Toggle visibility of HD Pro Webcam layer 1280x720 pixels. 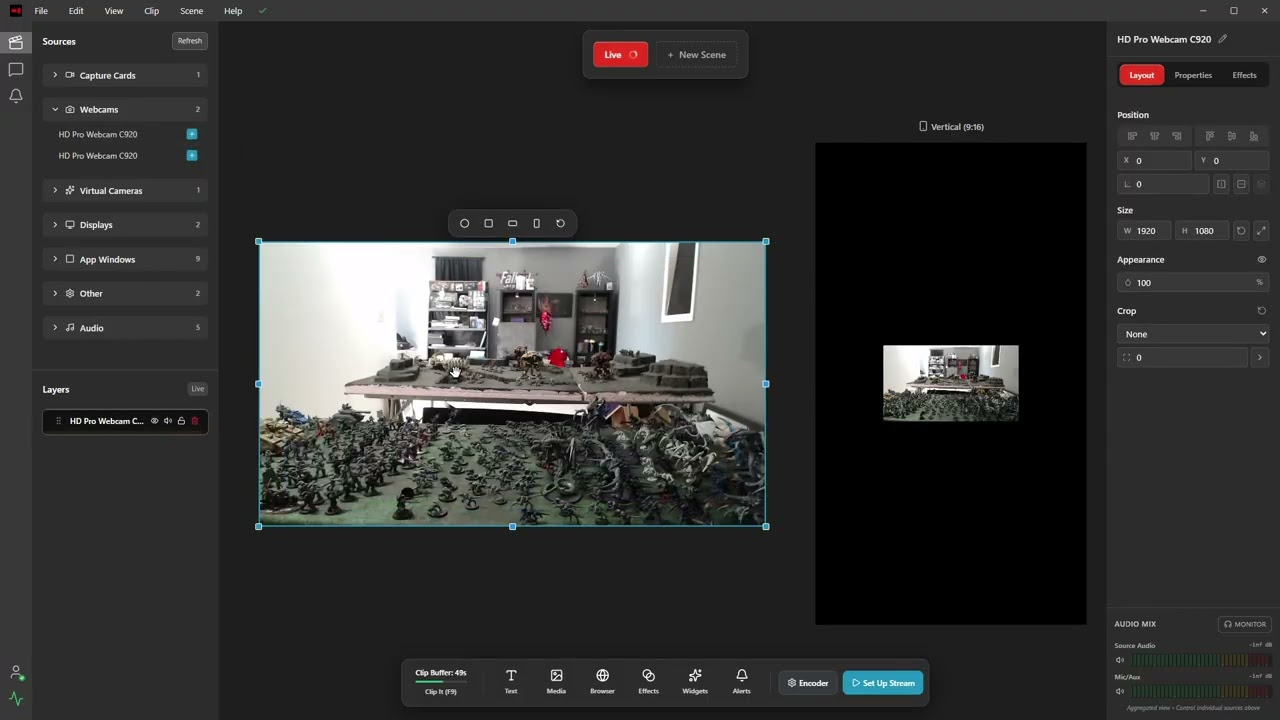click(154, 421)
